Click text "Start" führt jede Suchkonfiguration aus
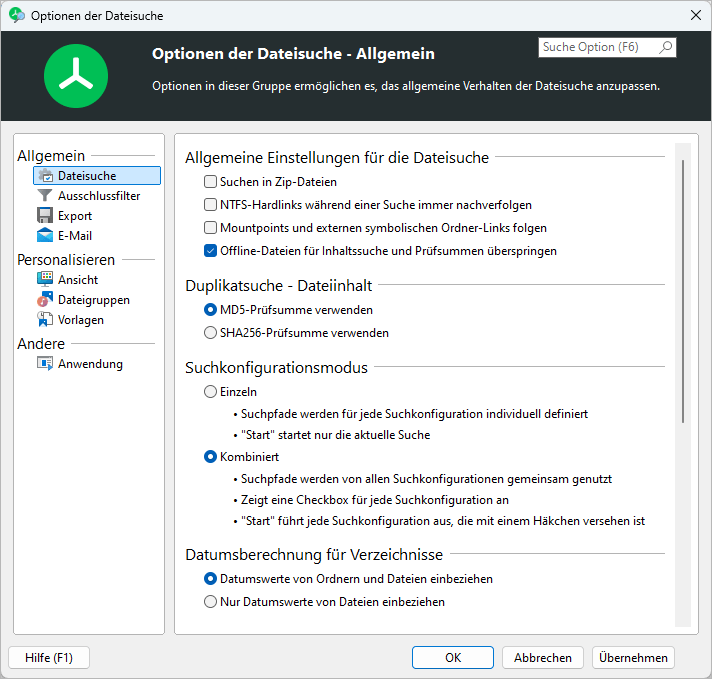The image size is (712, 679). pyautogui.click(x=443, y=520)
